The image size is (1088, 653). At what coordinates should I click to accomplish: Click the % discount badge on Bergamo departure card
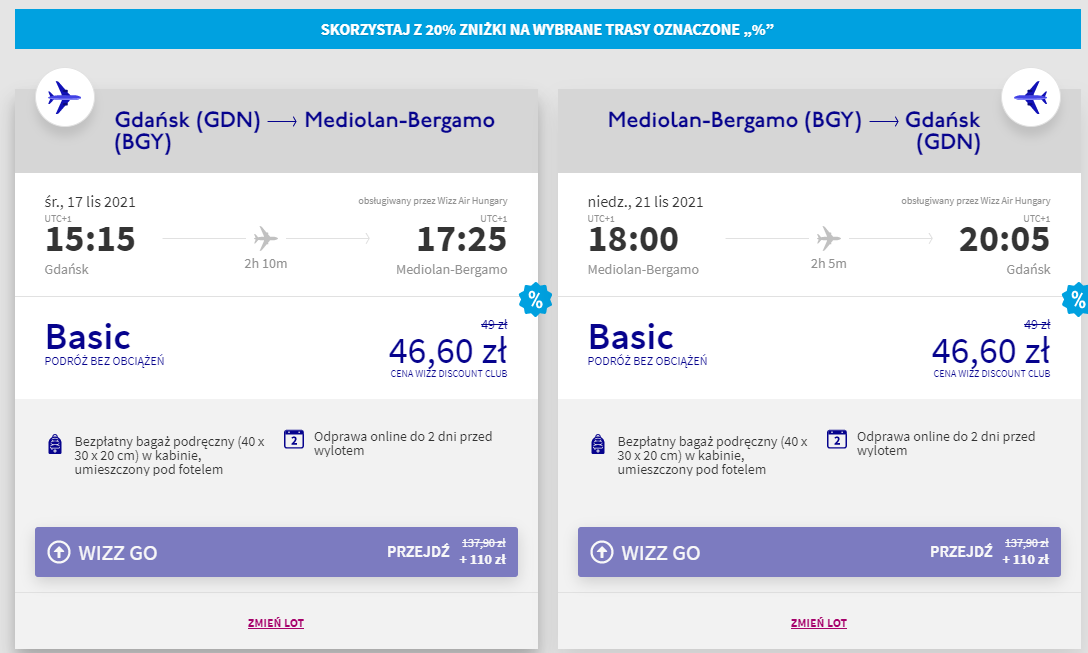1078,298
